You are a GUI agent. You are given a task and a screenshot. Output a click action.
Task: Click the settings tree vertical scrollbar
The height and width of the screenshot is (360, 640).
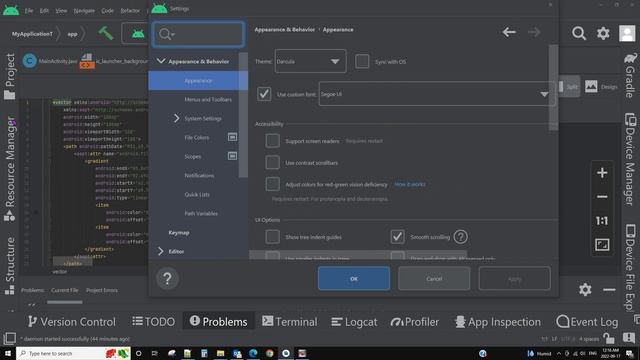coord(243,116)
